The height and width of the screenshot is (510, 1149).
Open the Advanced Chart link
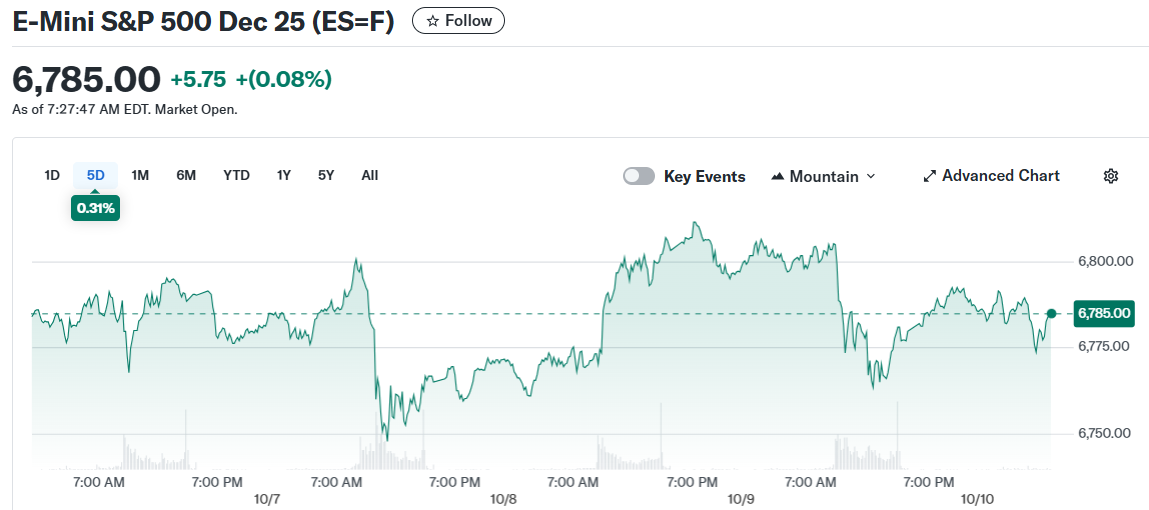[1000, 176]
